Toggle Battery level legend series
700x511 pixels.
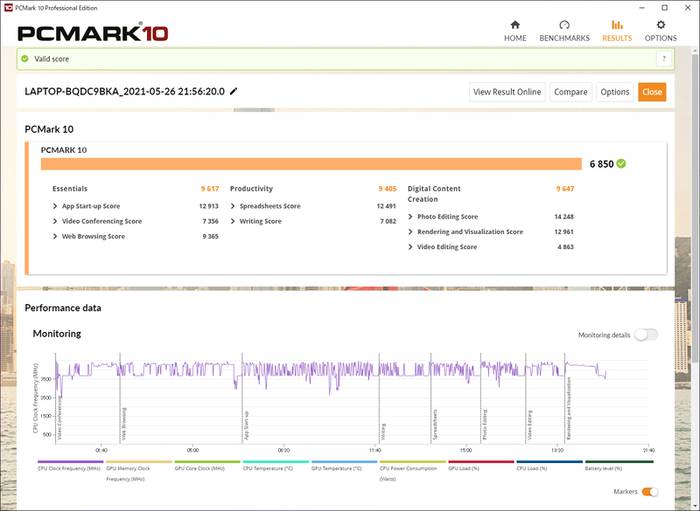[x=619, y=467]
